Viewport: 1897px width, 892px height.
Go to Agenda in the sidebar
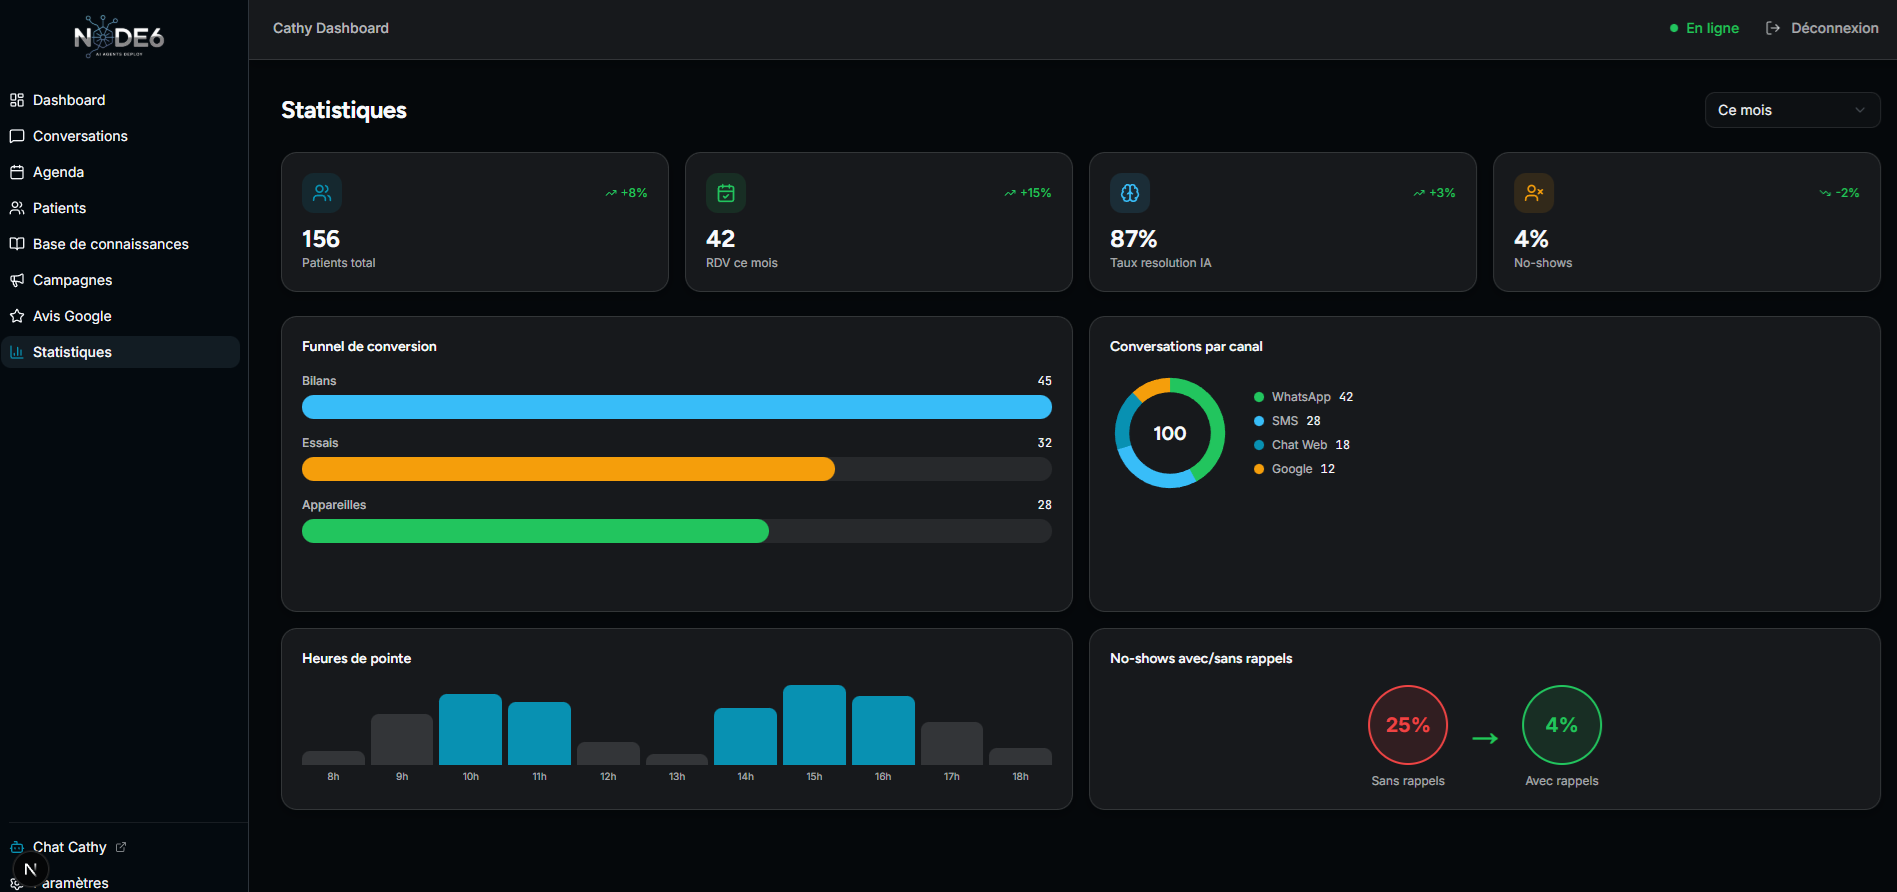pyautogui.click(x=58, y=172)
